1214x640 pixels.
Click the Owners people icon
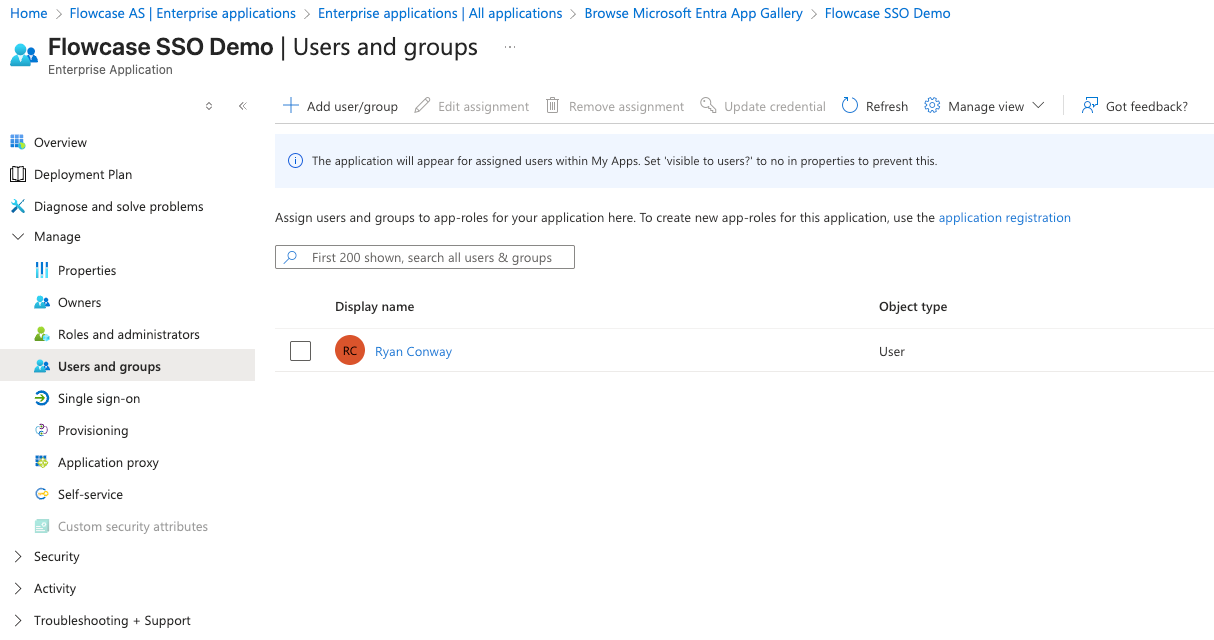41,302
